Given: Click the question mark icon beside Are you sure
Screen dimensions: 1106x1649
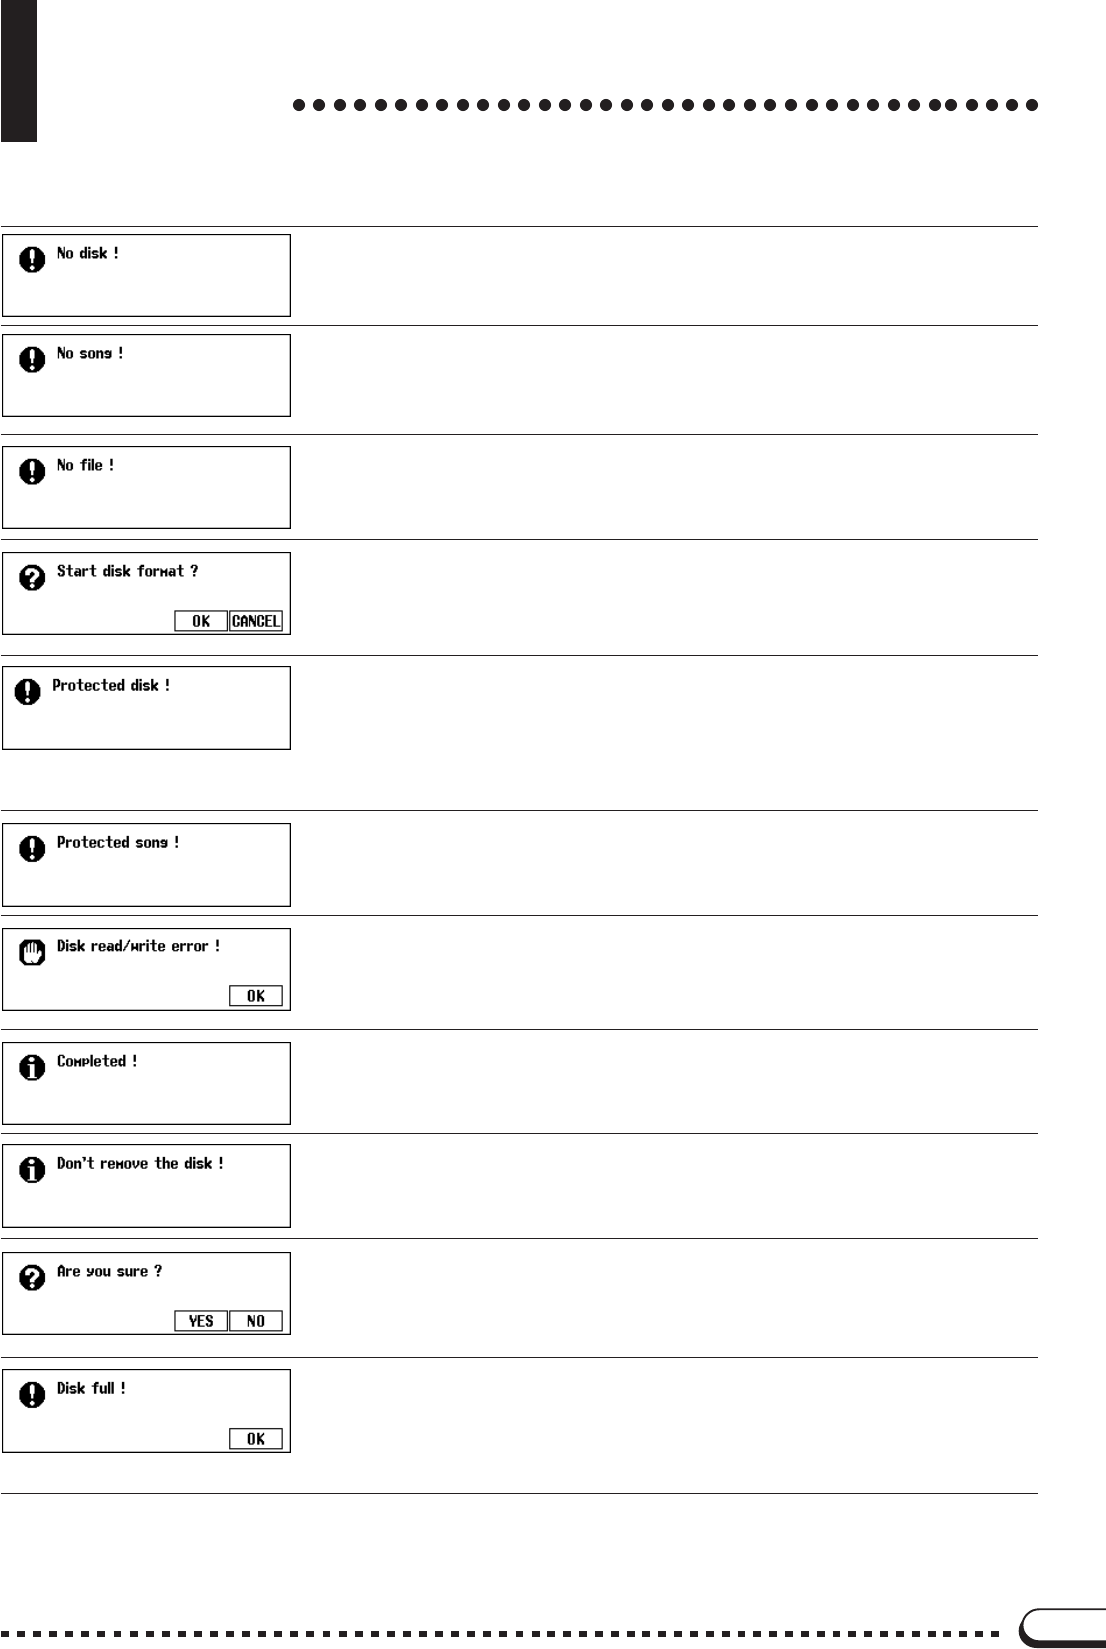Looking at the screenshot, I should pyautogui.click(x=33, y=1277).
